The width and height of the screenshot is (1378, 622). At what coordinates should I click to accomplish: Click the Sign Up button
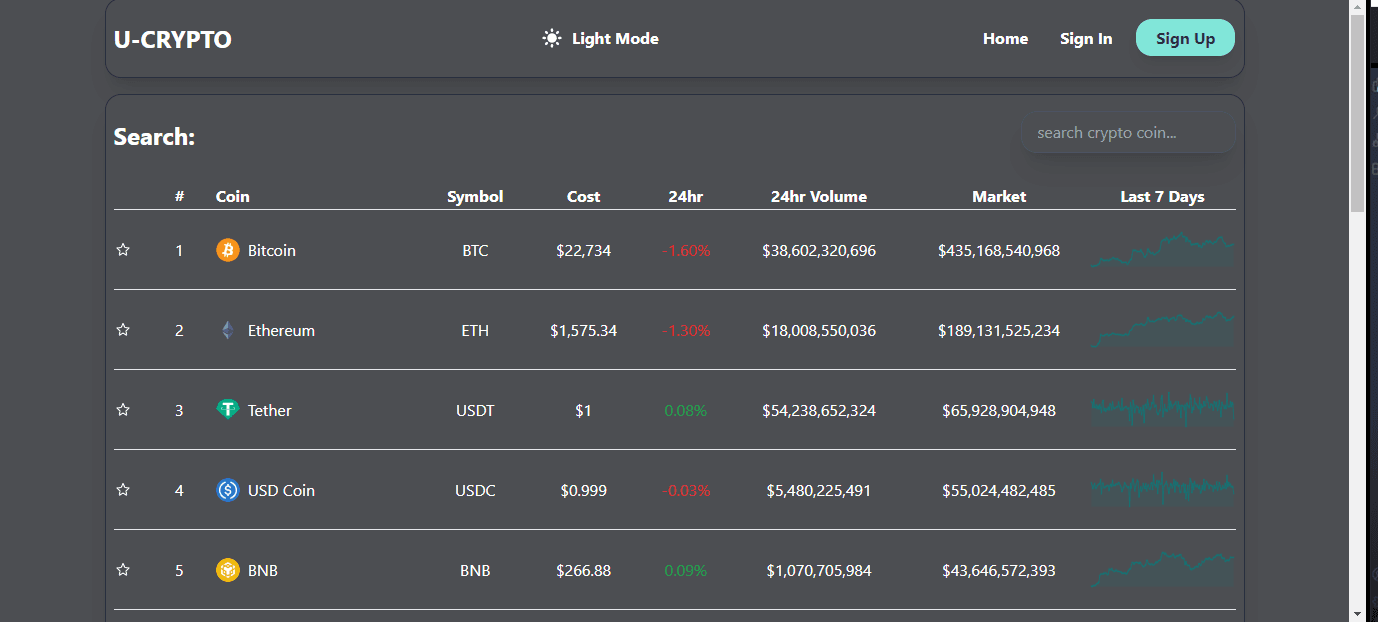[x=1185, y=38]
